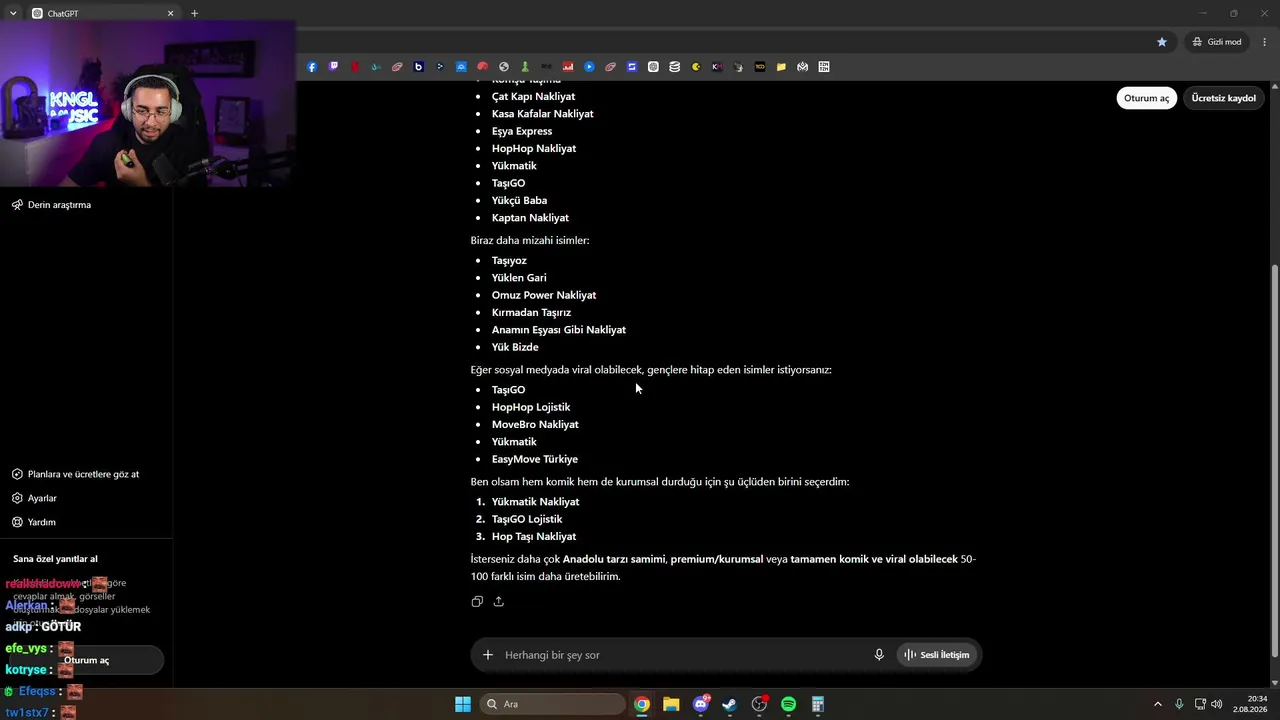Open the taskbar clock and date
Image resolution: width=1280 pixels, height=720 pixels.
(1250, 704)
